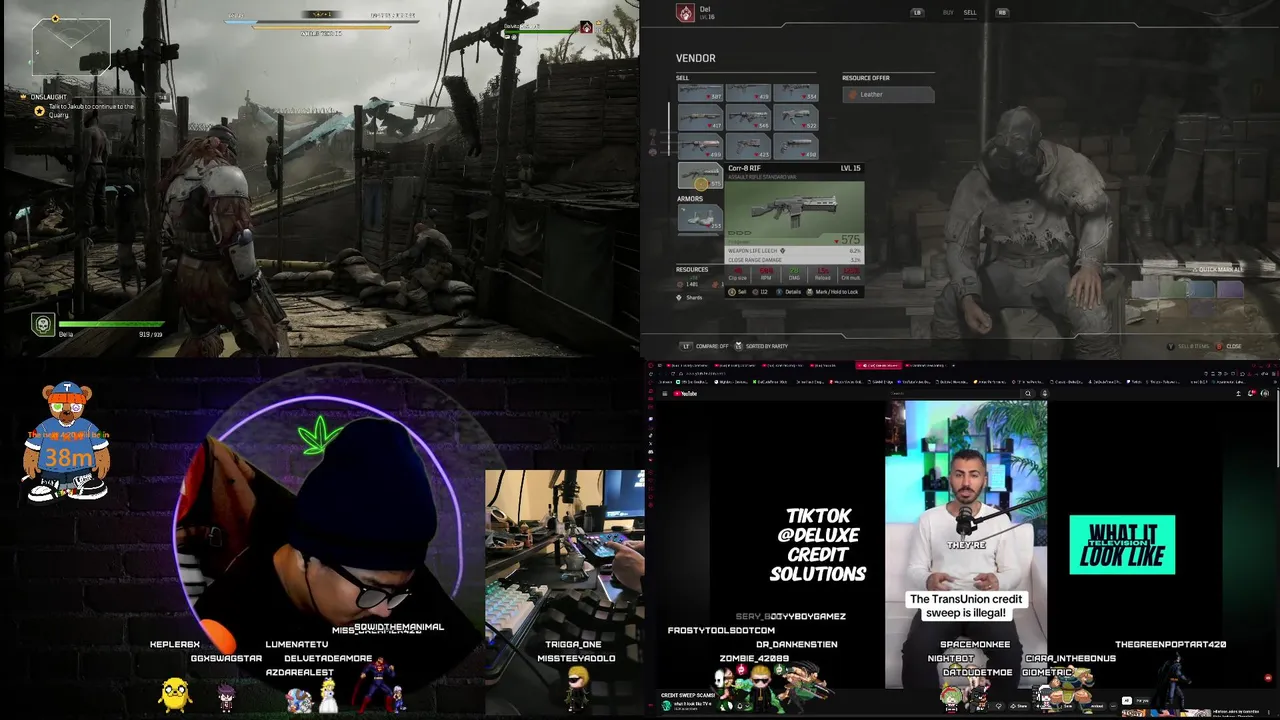Screen dimensions: 1280x720
Task: Click the bear 38m timer widget
Action: (x=67, y=441)
